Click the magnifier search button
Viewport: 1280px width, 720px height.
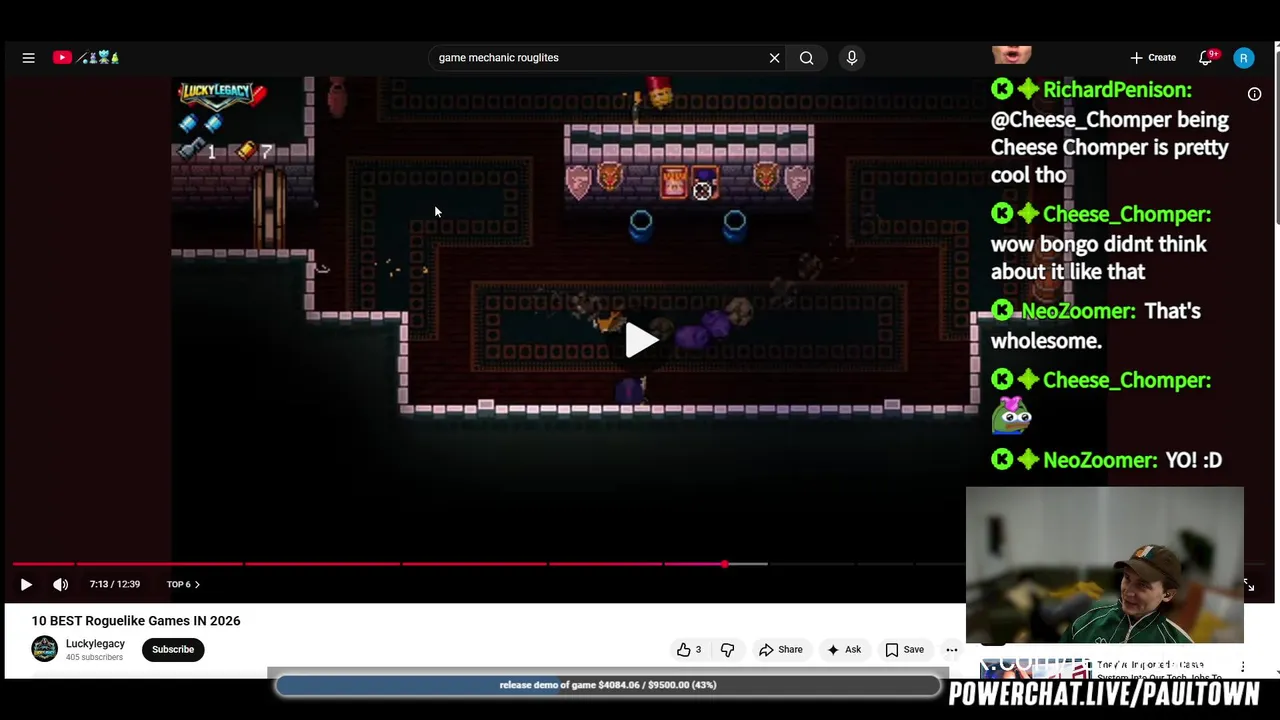coord(806,58)
